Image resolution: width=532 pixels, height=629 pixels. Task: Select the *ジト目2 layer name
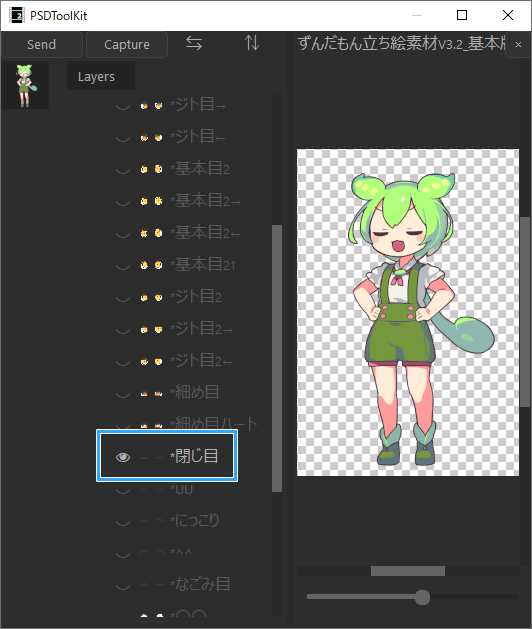(196, 296)
